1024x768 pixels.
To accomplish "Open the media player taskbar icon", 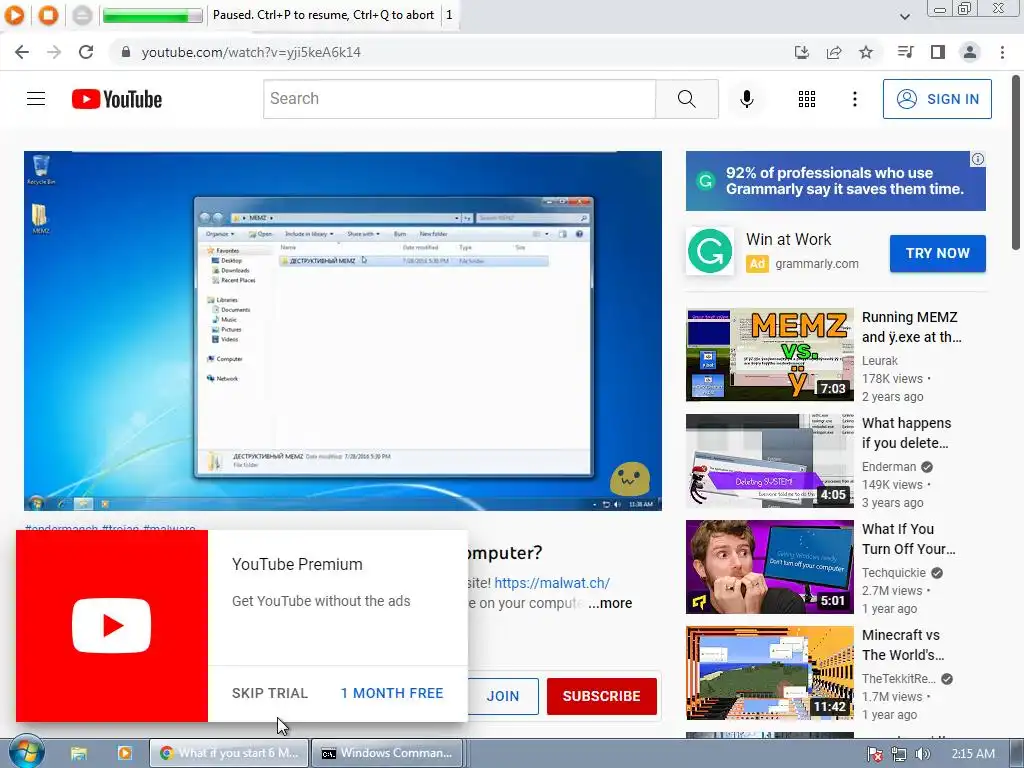I will pos(125,753).
